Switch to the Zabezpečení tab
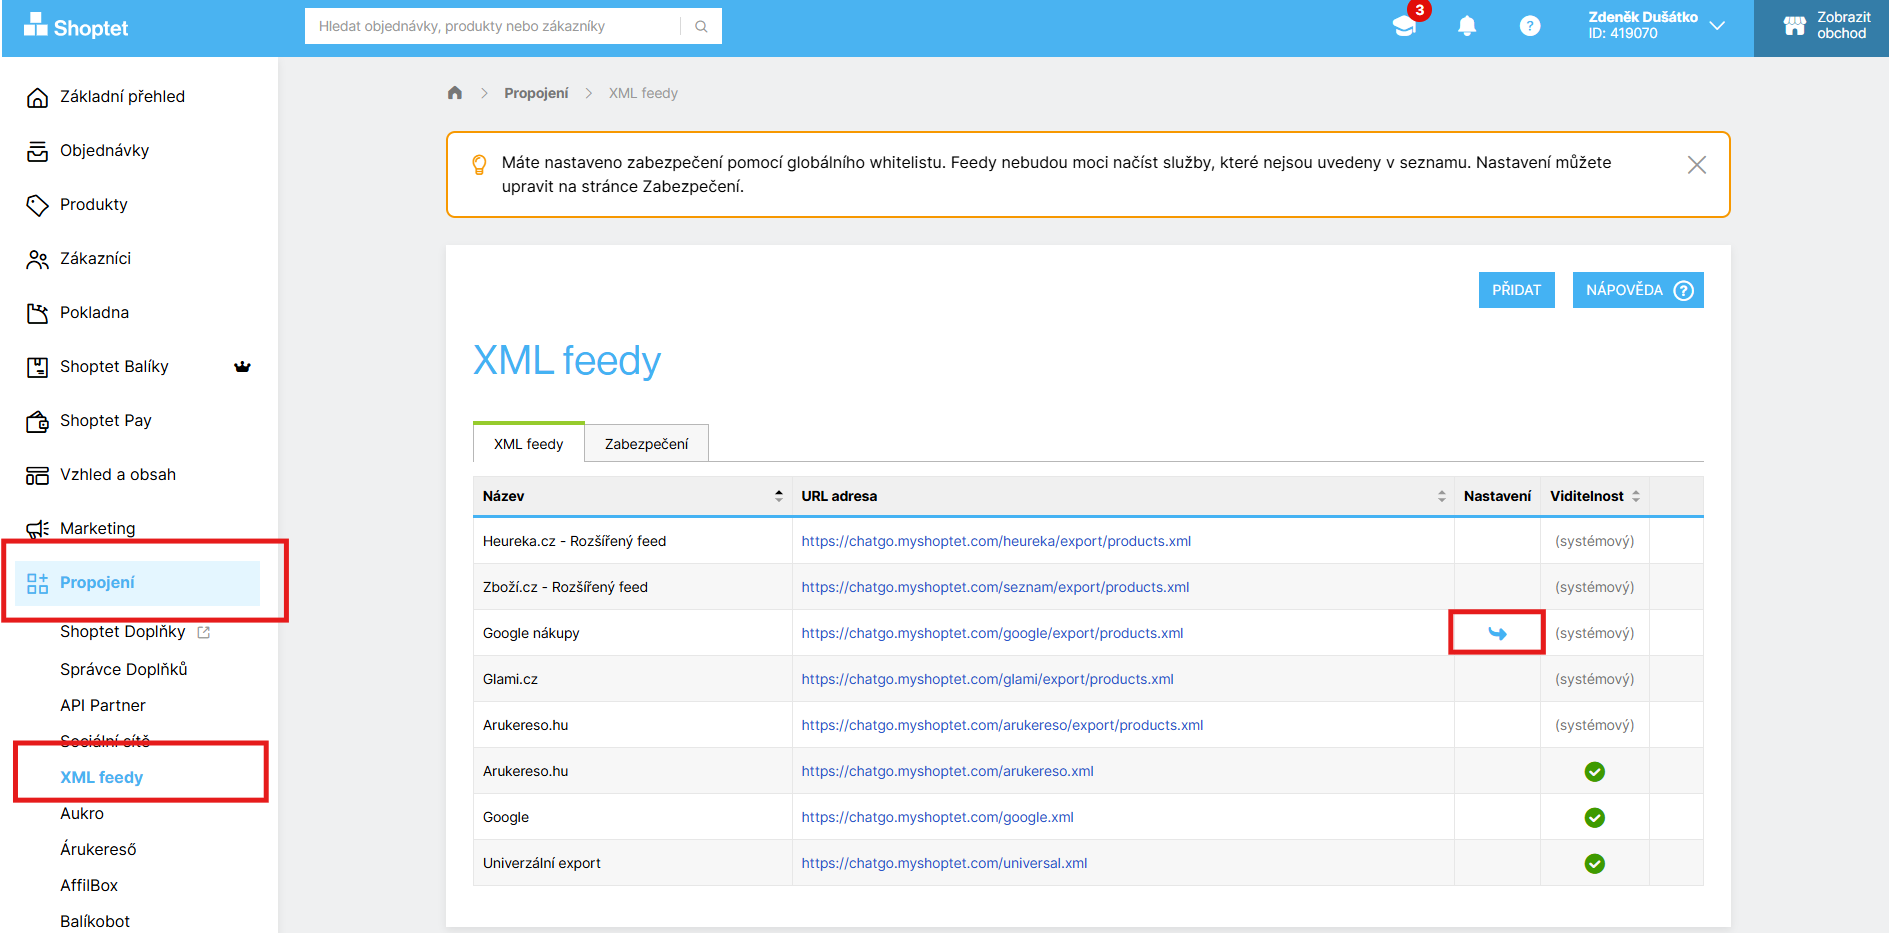 pos(646,444)
